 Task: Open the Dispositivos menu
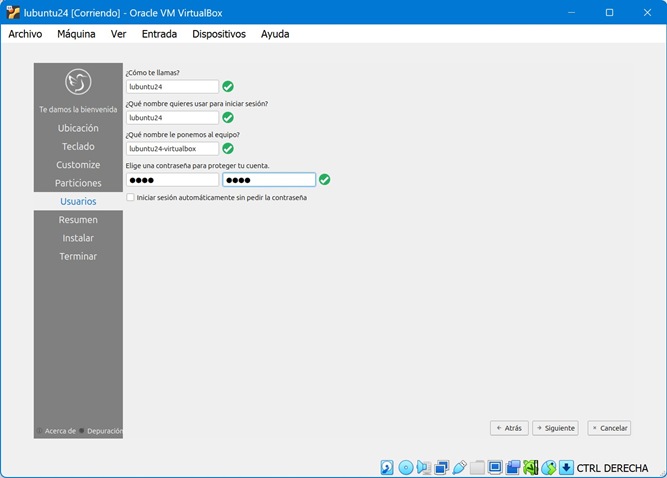(x=218, y=34)
